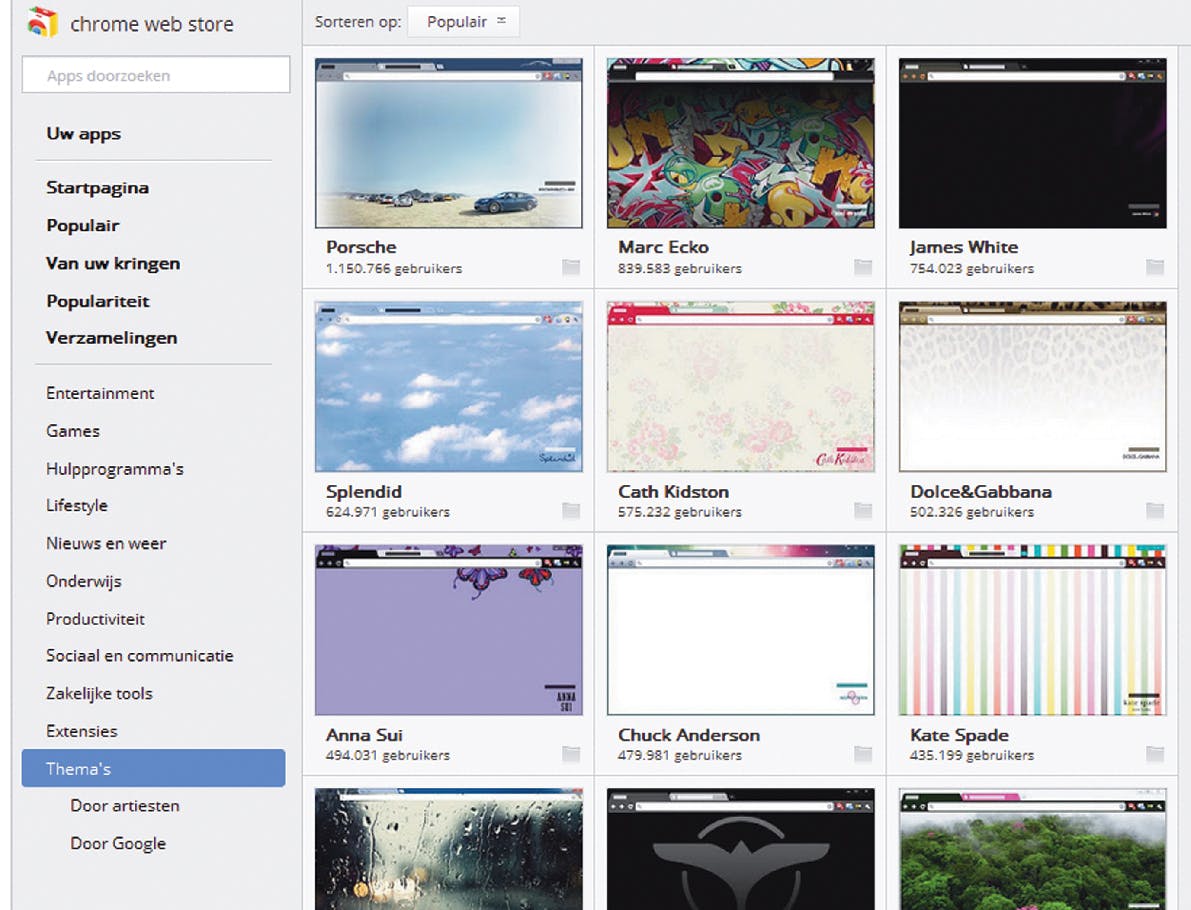Open Verzamelingen section
This screenshot has width=1191, height=910.
pos(112,338)
